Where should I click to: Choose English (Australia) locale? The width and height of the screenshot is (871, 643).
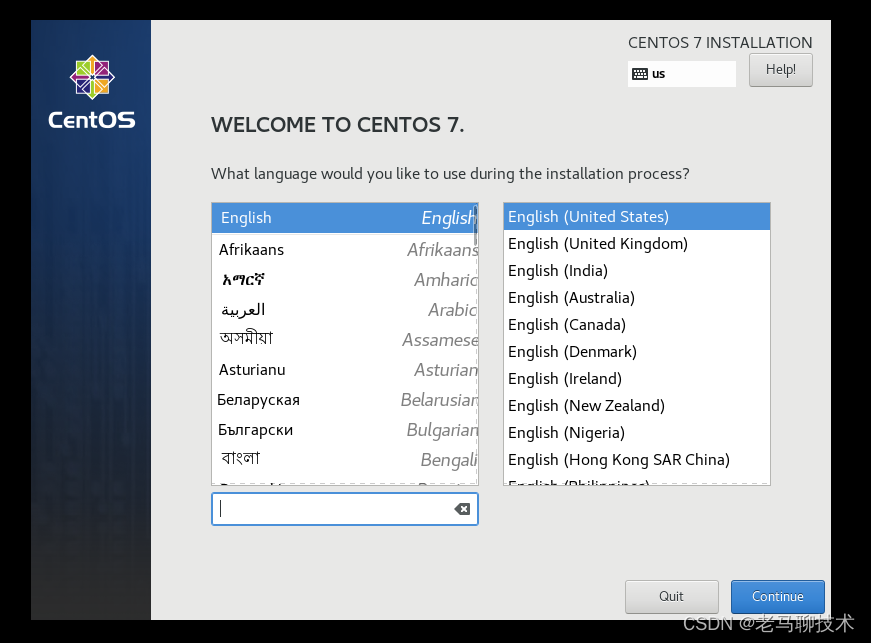click(637, 298)
